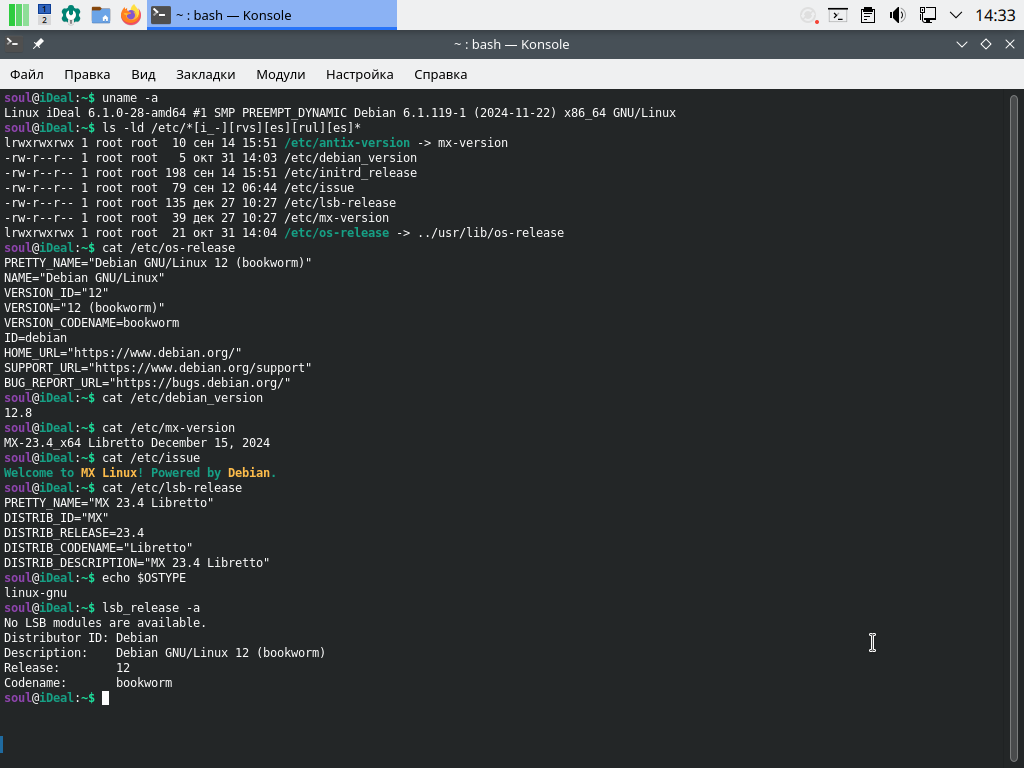1024x768 pixels.
Task: Click the "Release: 12" line
Action: coord(67,669)
